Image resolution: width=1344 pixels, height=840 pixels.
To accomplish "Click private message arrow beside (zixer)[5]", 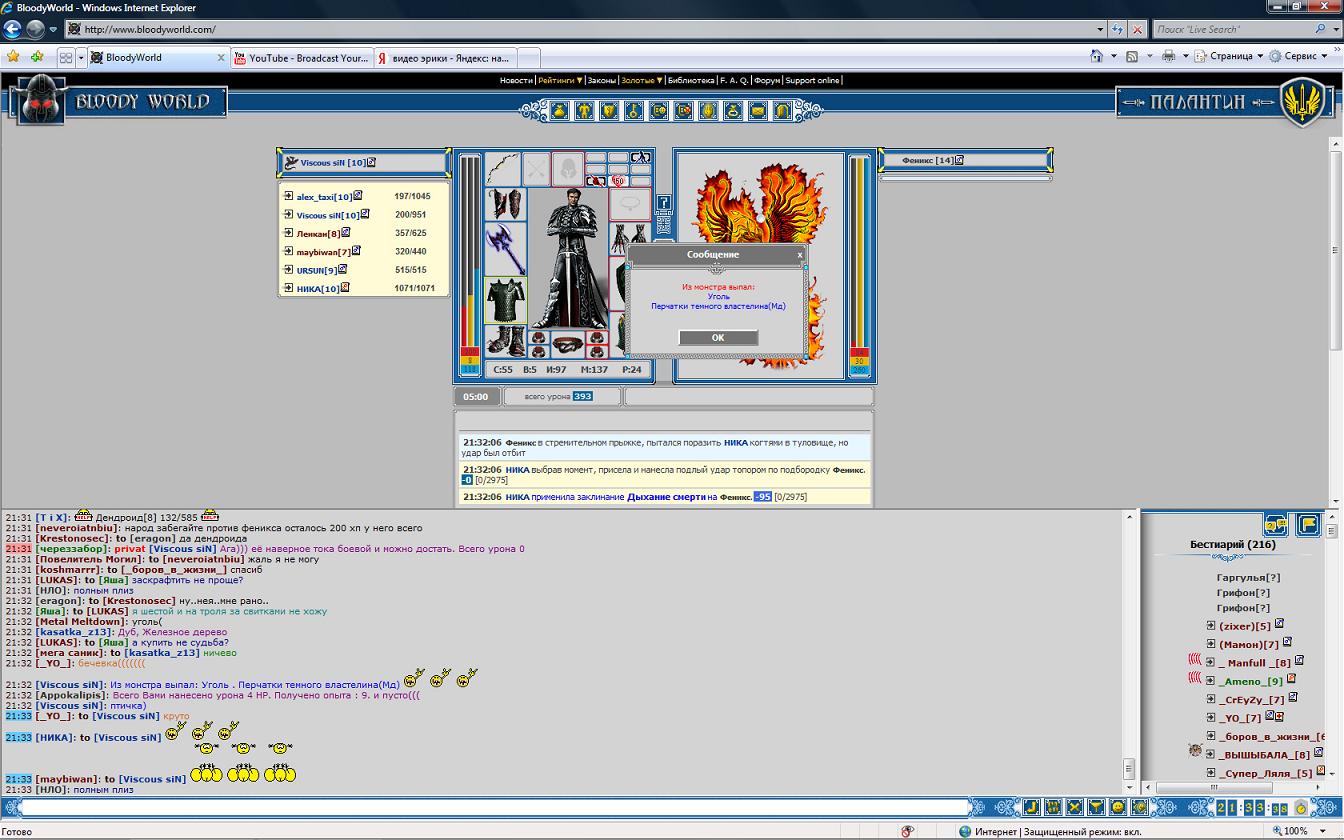I will (x=1211, y=626).
